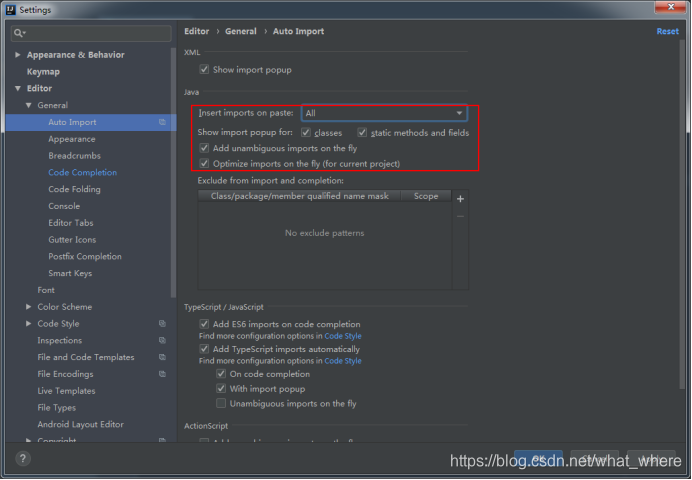Click the project-level icon beside Inspections
Viewport: 692px width, 480px height.
click(162, 340)
